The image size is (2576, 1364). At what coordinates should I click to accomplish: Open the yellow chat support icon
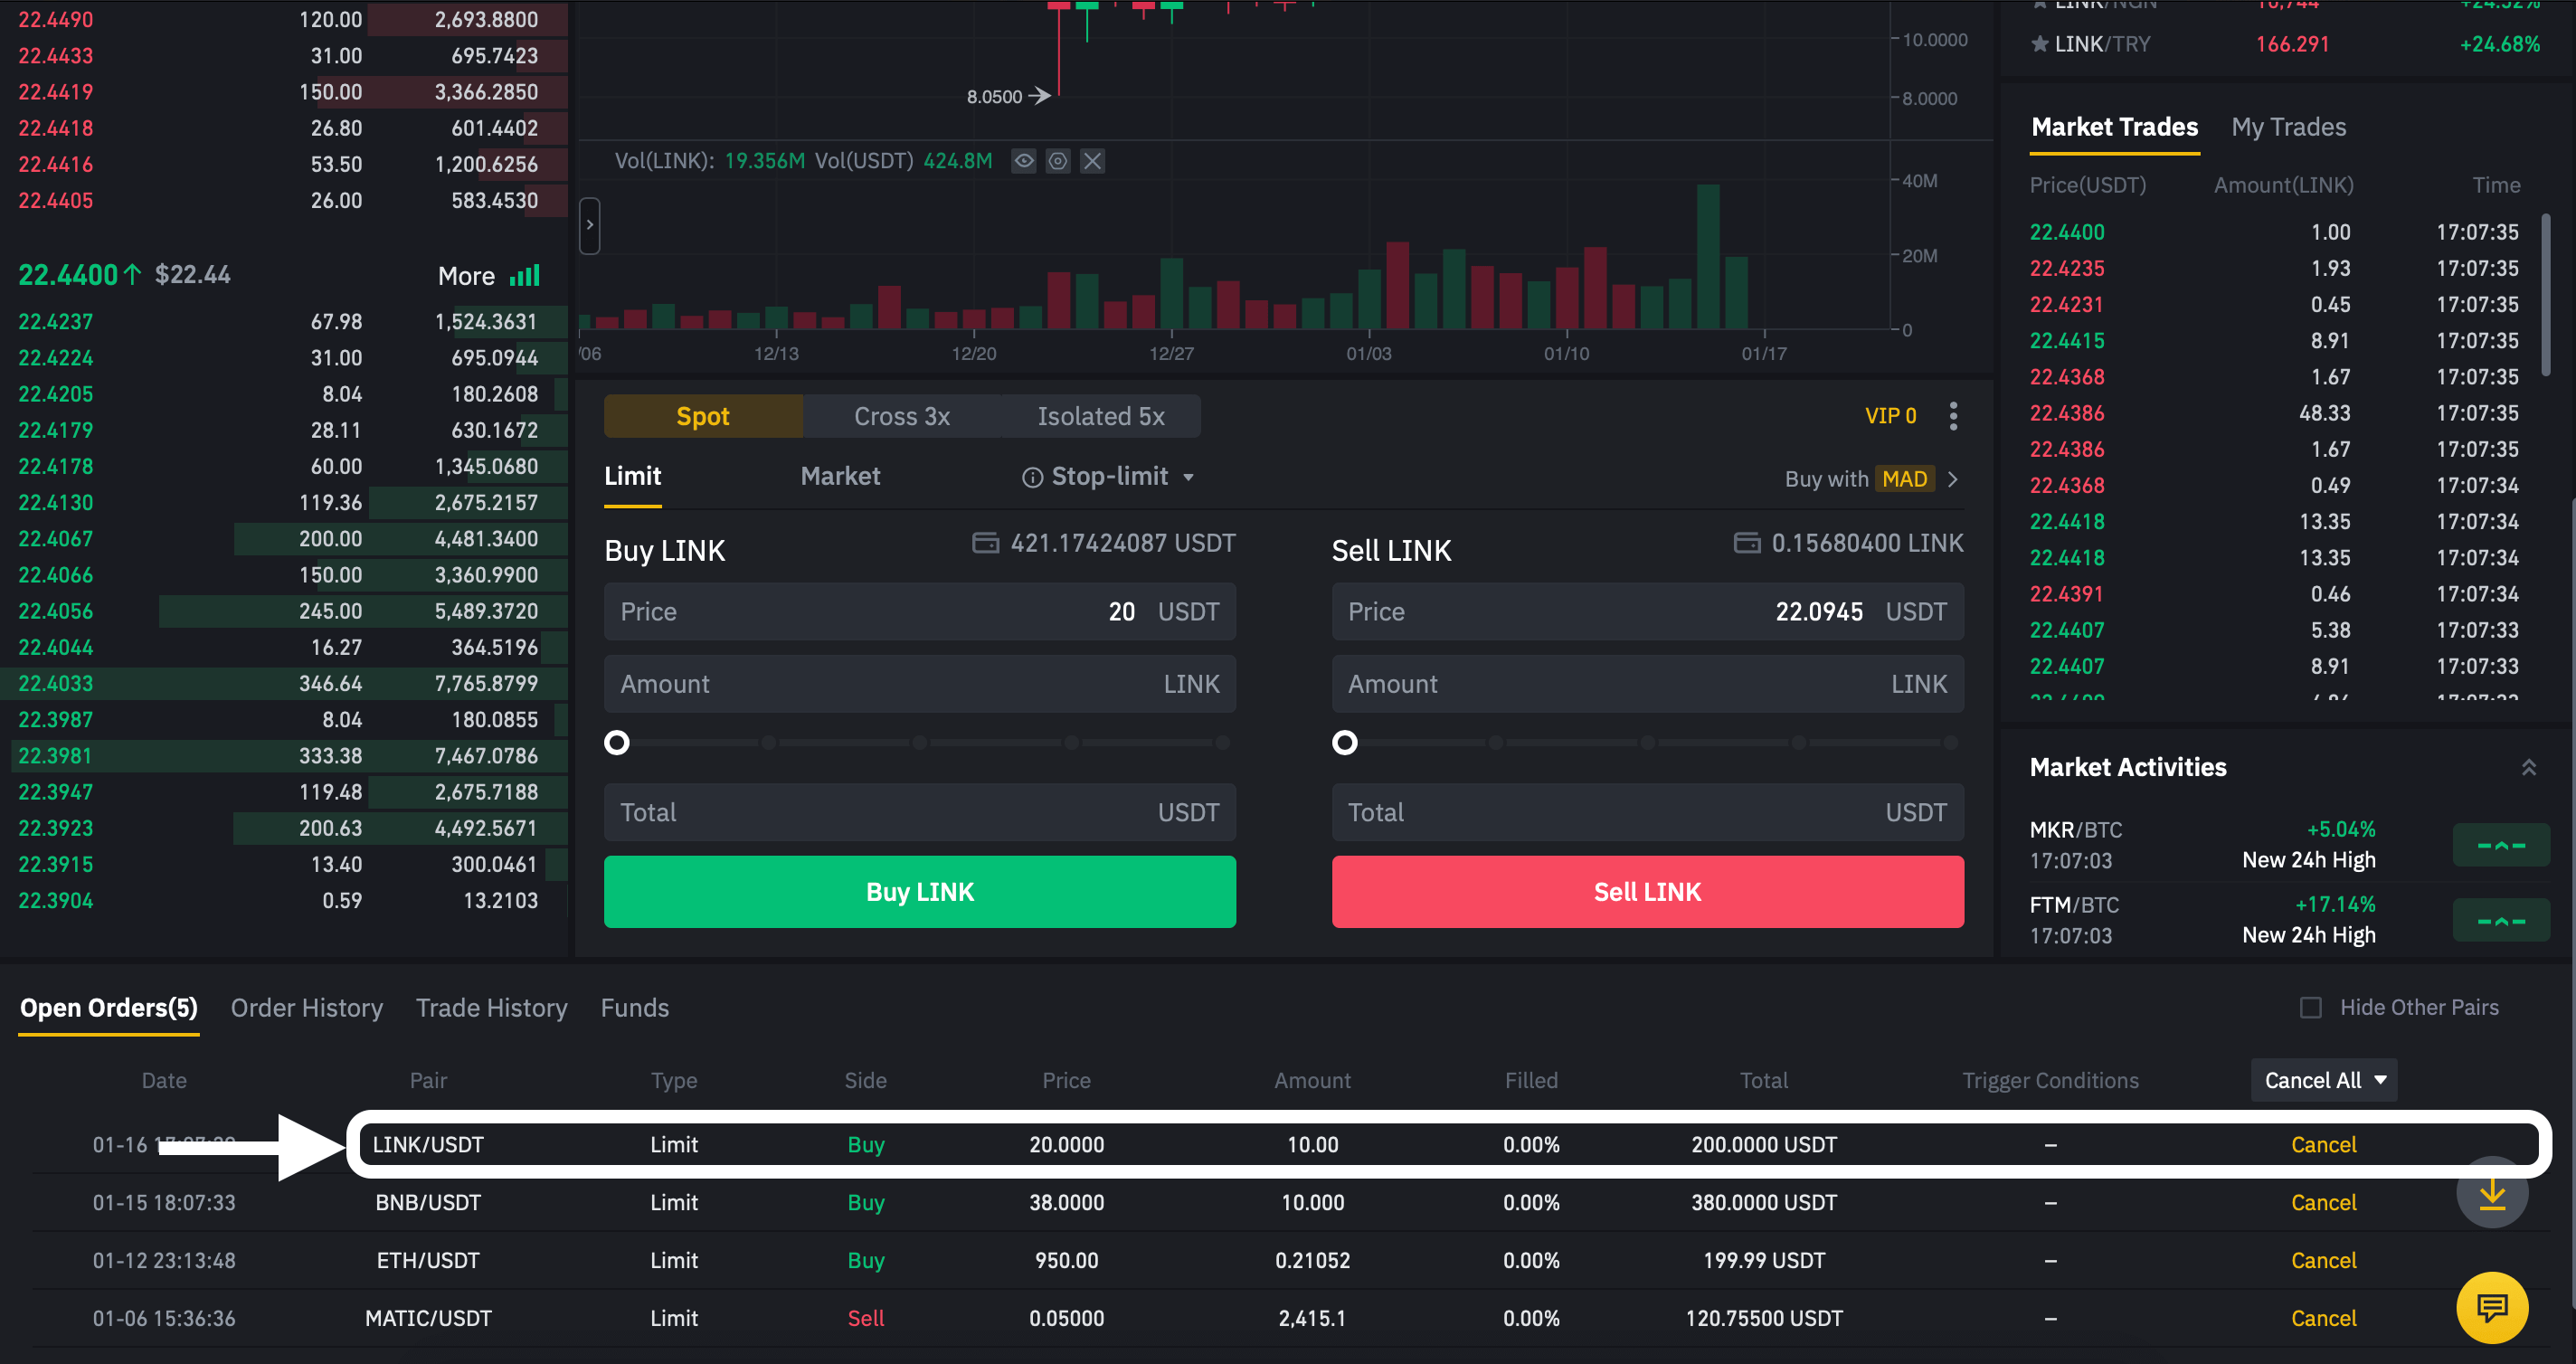(x=2492, y=1307)
